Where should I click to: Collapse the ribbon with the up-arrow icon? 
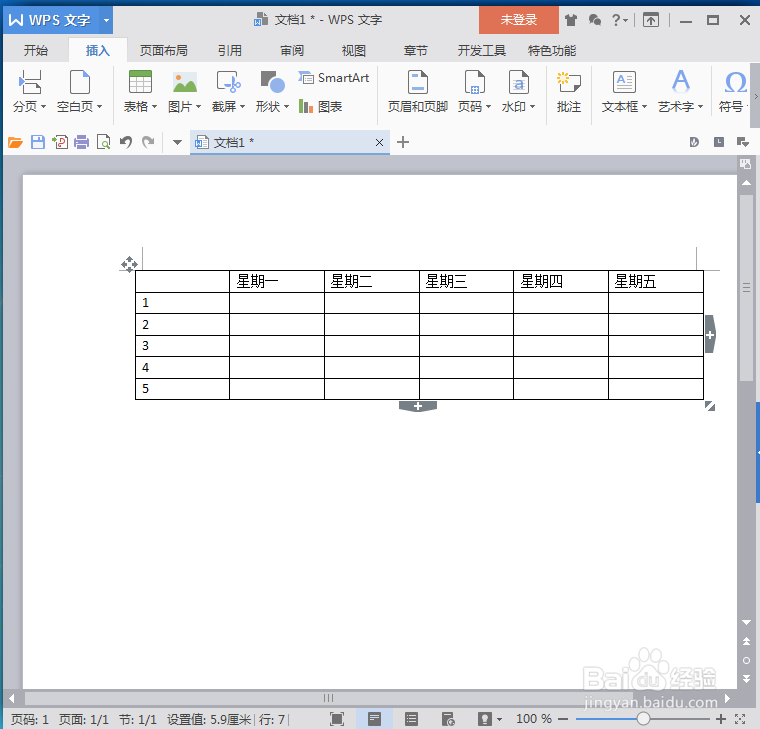(x=650, y=20)
